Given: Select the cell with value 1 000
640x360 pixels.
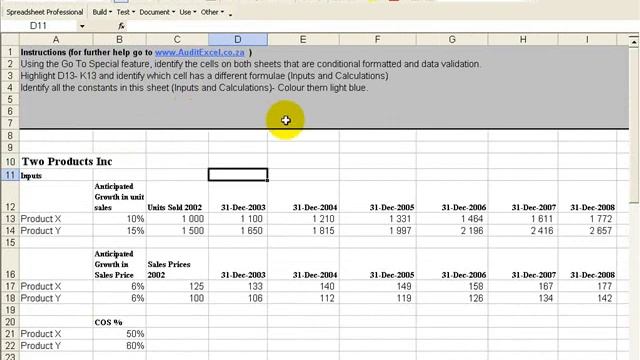Looking at the screenshot, I should click(177, 219).
